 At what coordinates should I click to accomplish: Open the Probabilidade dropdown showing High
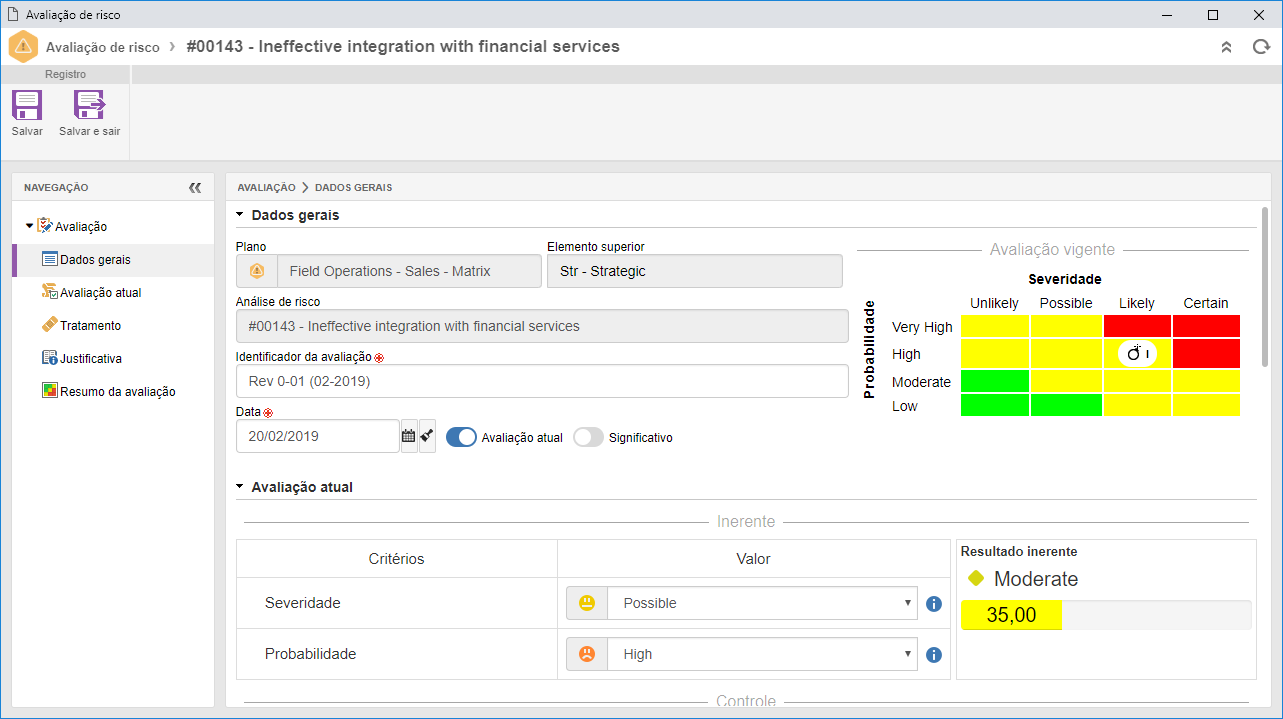click(x=762, y=654)
